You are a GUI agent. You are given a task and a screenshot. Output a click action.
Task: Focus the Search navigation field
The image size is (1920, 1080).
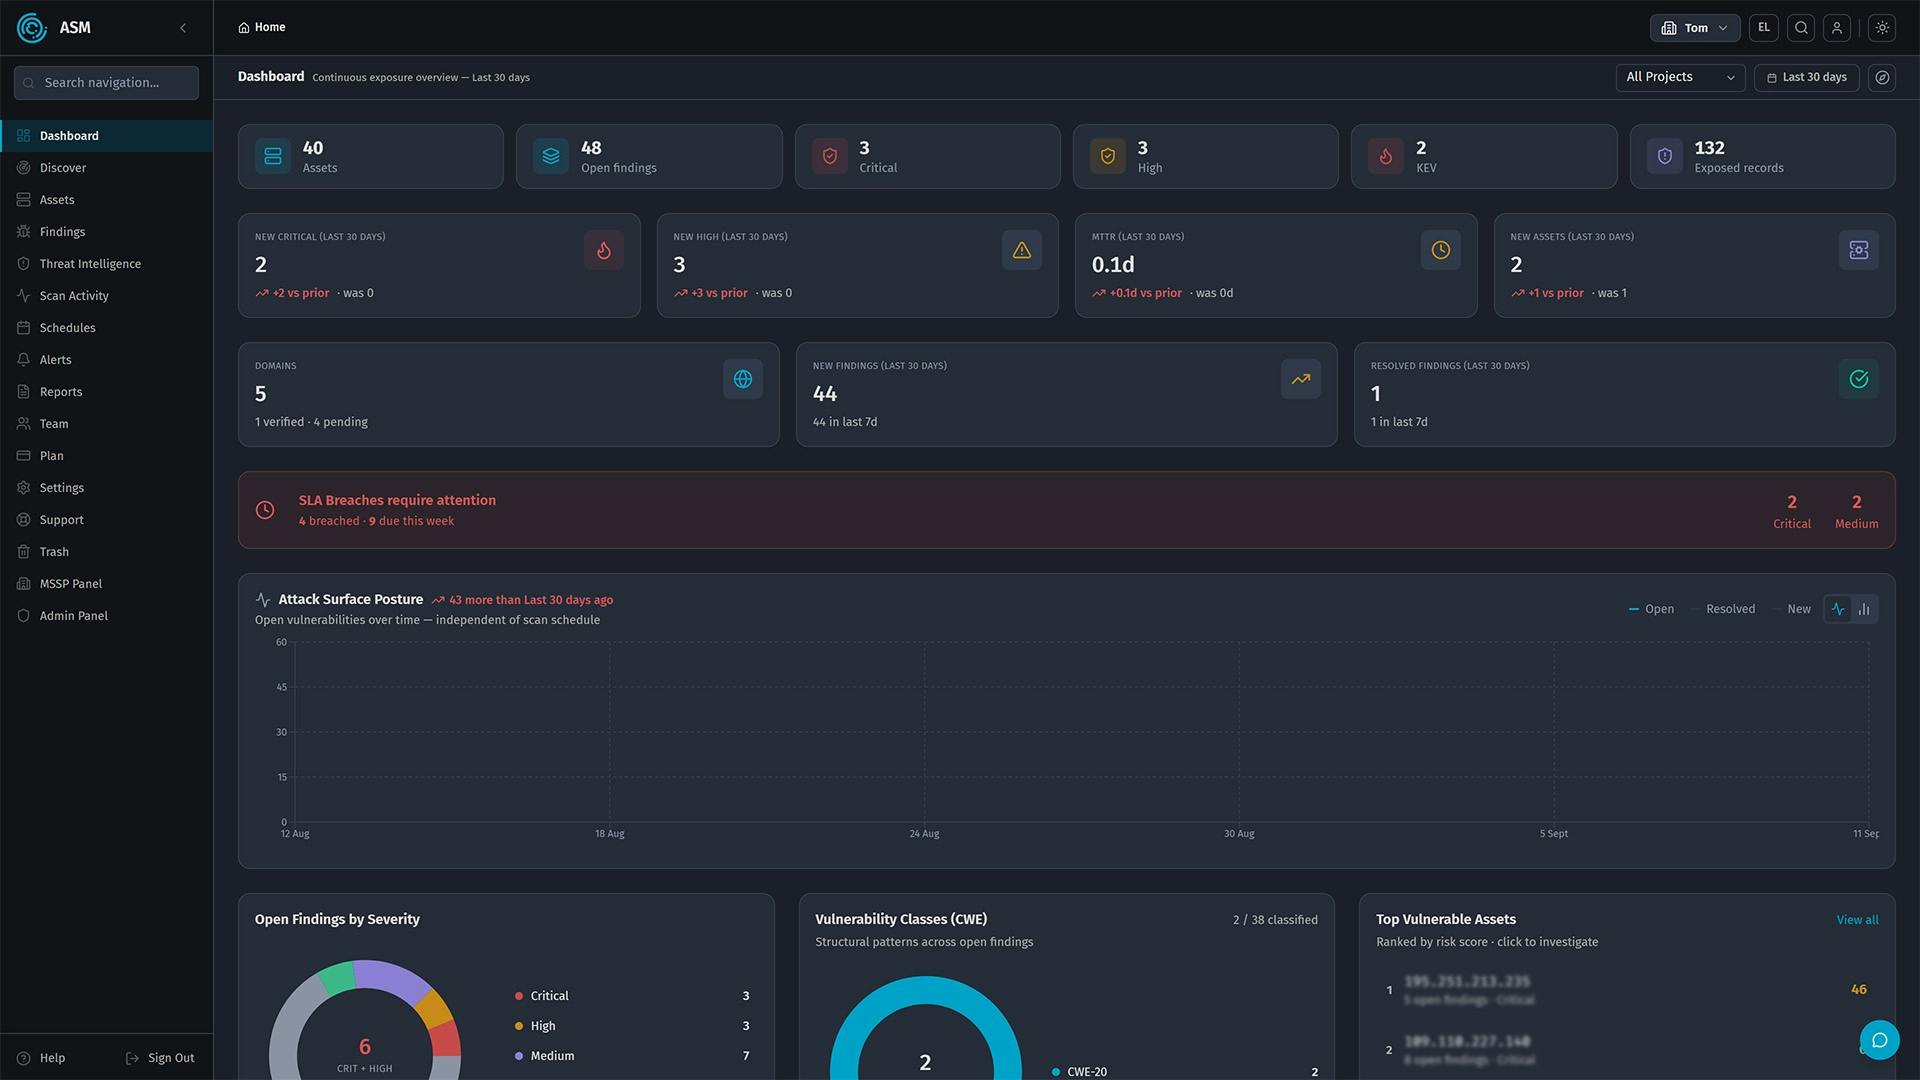106,83
